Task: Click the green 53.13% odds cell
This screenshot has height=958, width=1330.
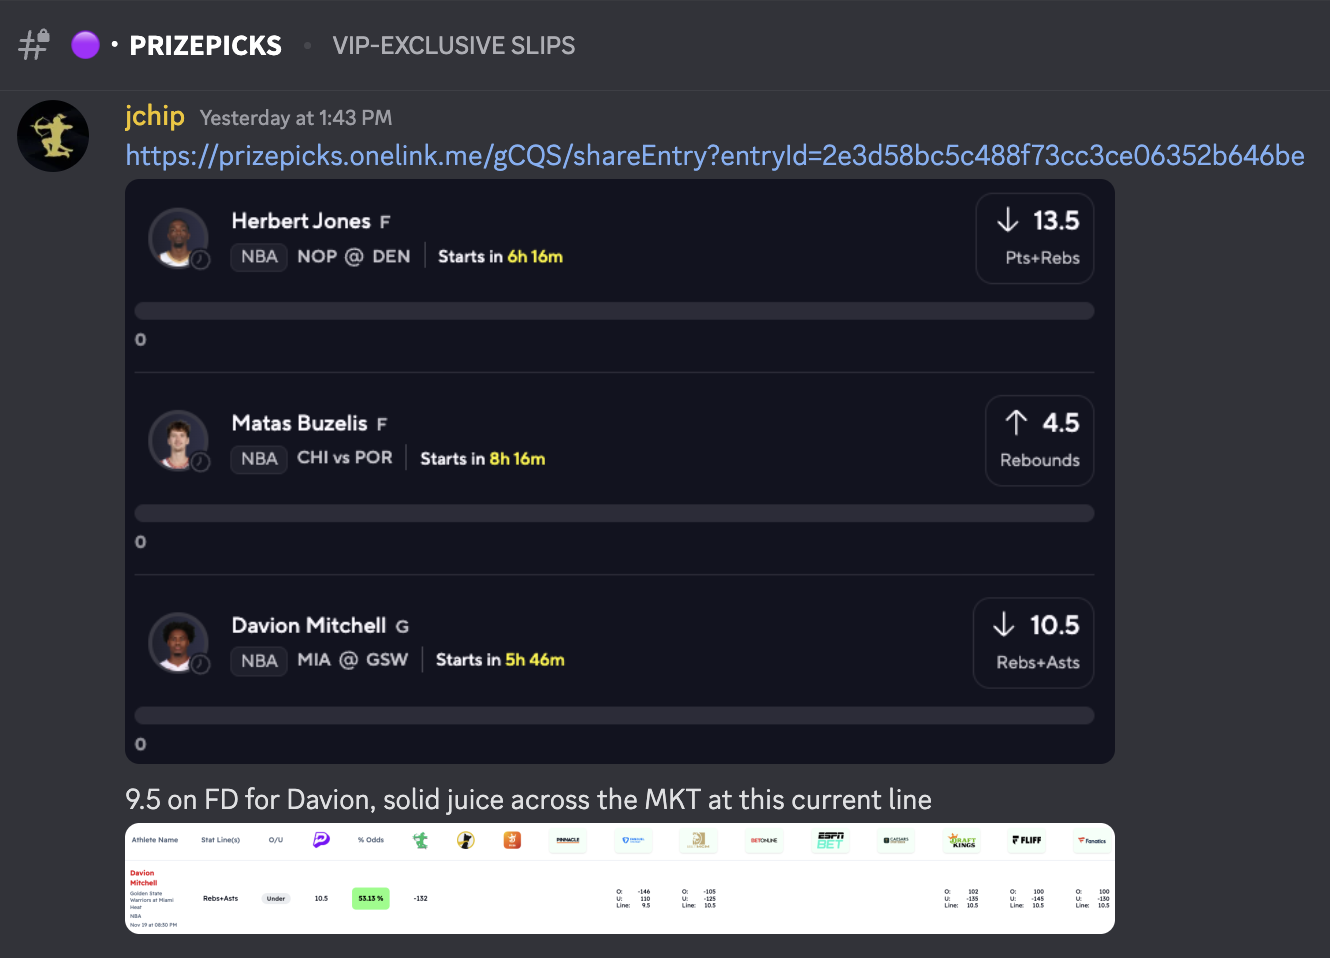Action: tap(370, 898)
